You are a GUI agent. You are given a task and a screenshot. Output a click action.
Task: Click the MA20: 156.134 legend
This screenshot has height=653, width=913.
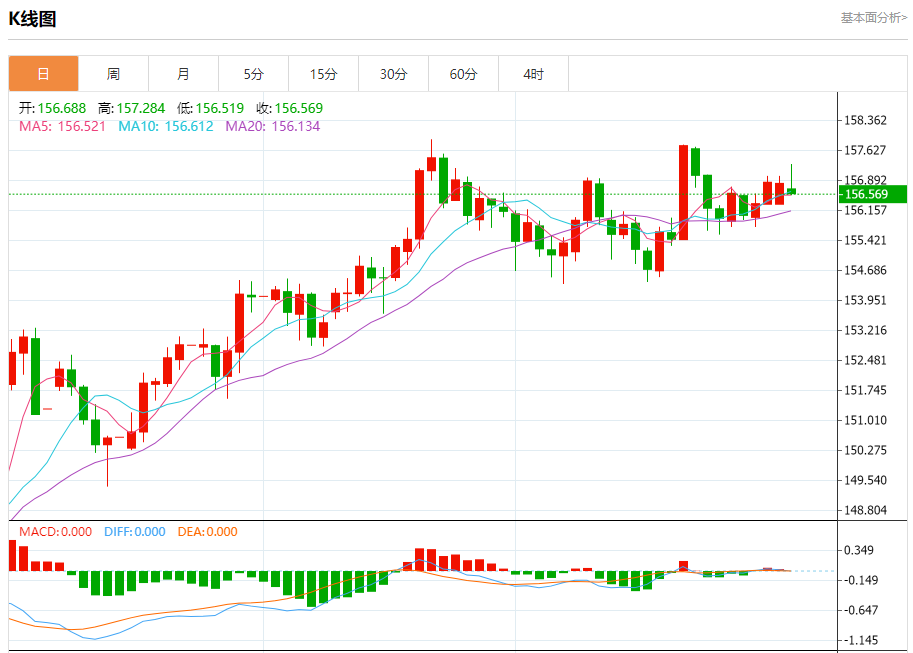[x=273, y=126]
